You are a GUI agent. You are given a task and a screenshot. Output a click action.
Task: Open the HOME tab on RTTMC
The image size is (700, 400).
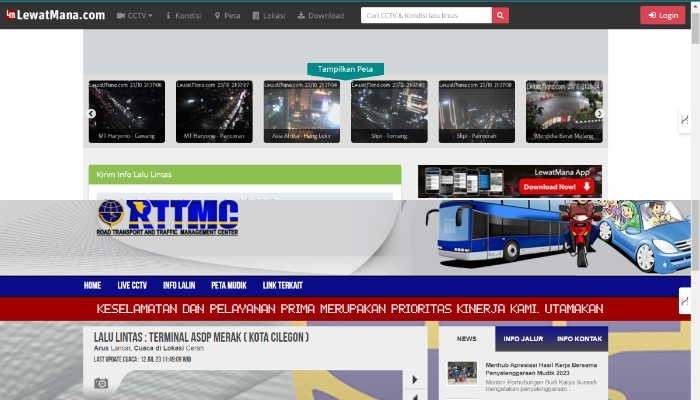pos(92,286)
